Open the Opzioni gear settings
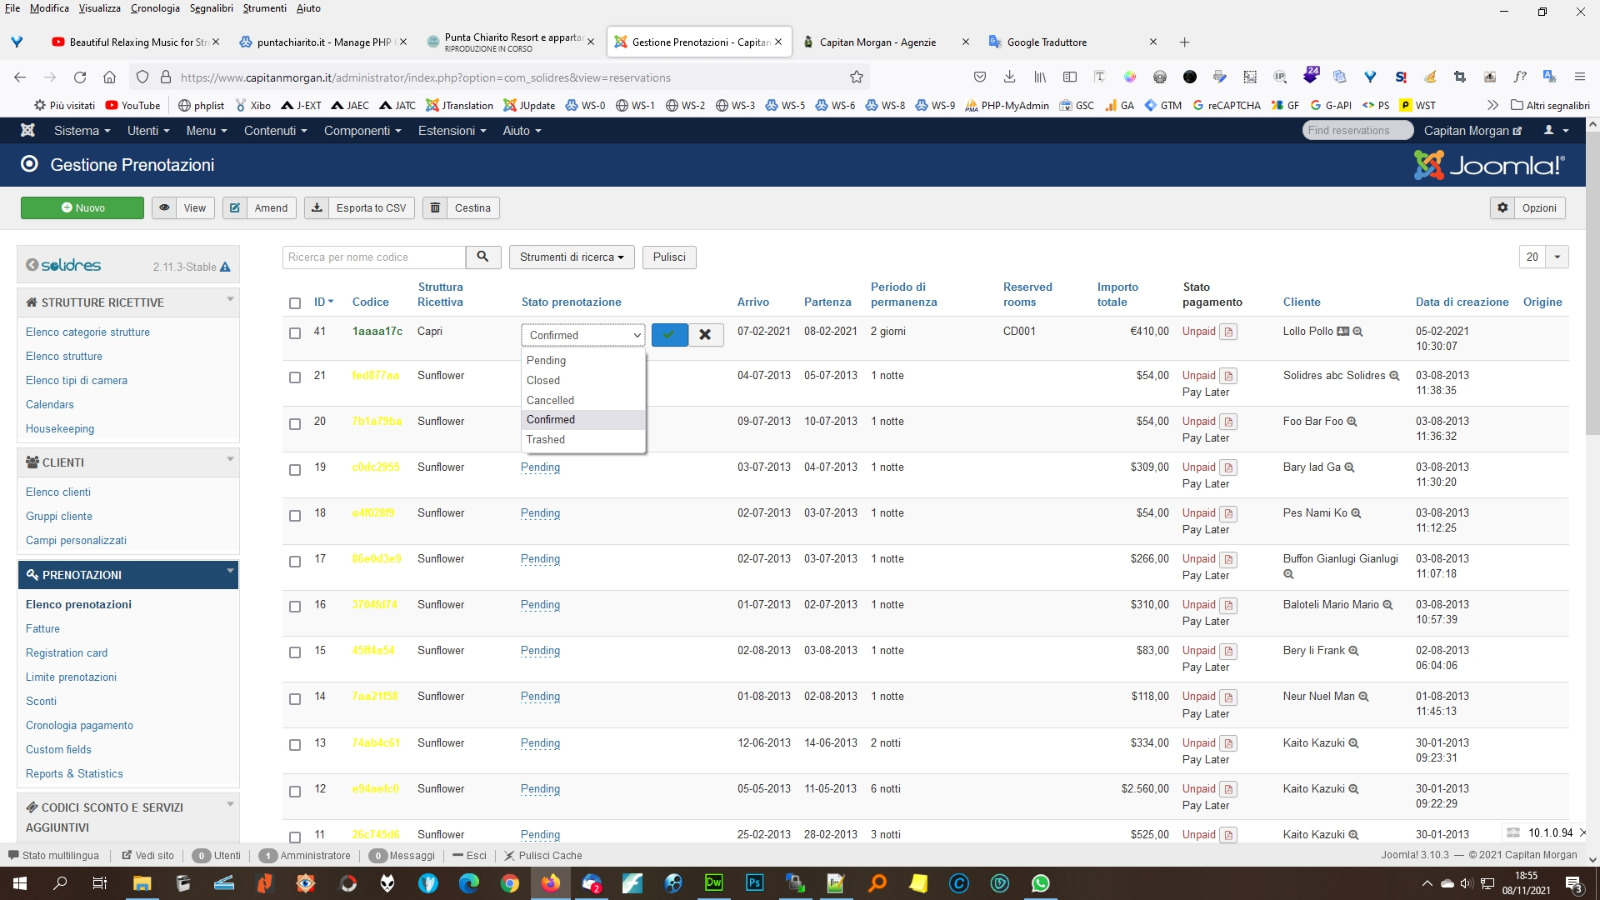1600x900 pixels. point(1527,208)
